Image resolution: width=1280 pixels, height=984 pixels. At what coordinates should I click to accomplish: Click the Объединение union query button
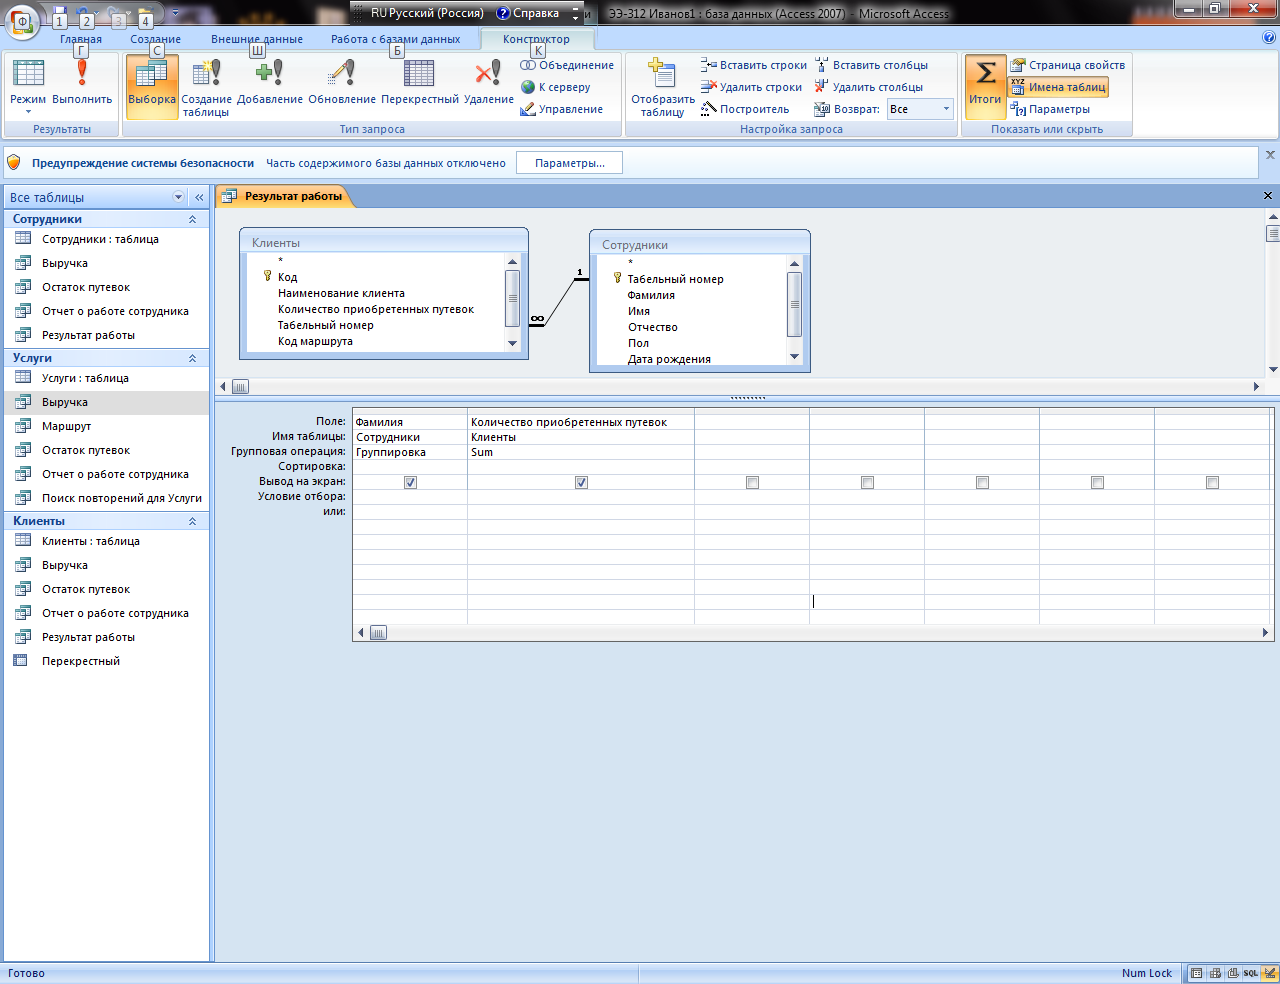tap(567, 65)
